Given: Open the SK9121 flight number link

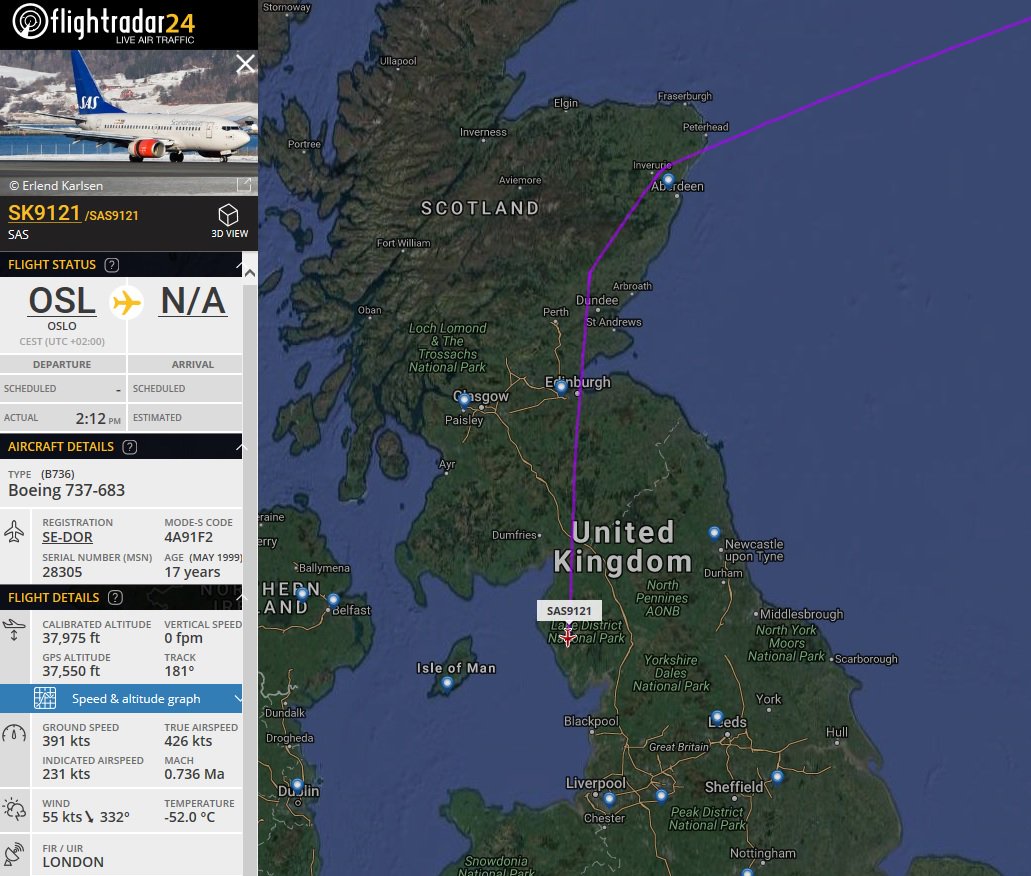Looking at the screenshot, I should pos(44,213).
